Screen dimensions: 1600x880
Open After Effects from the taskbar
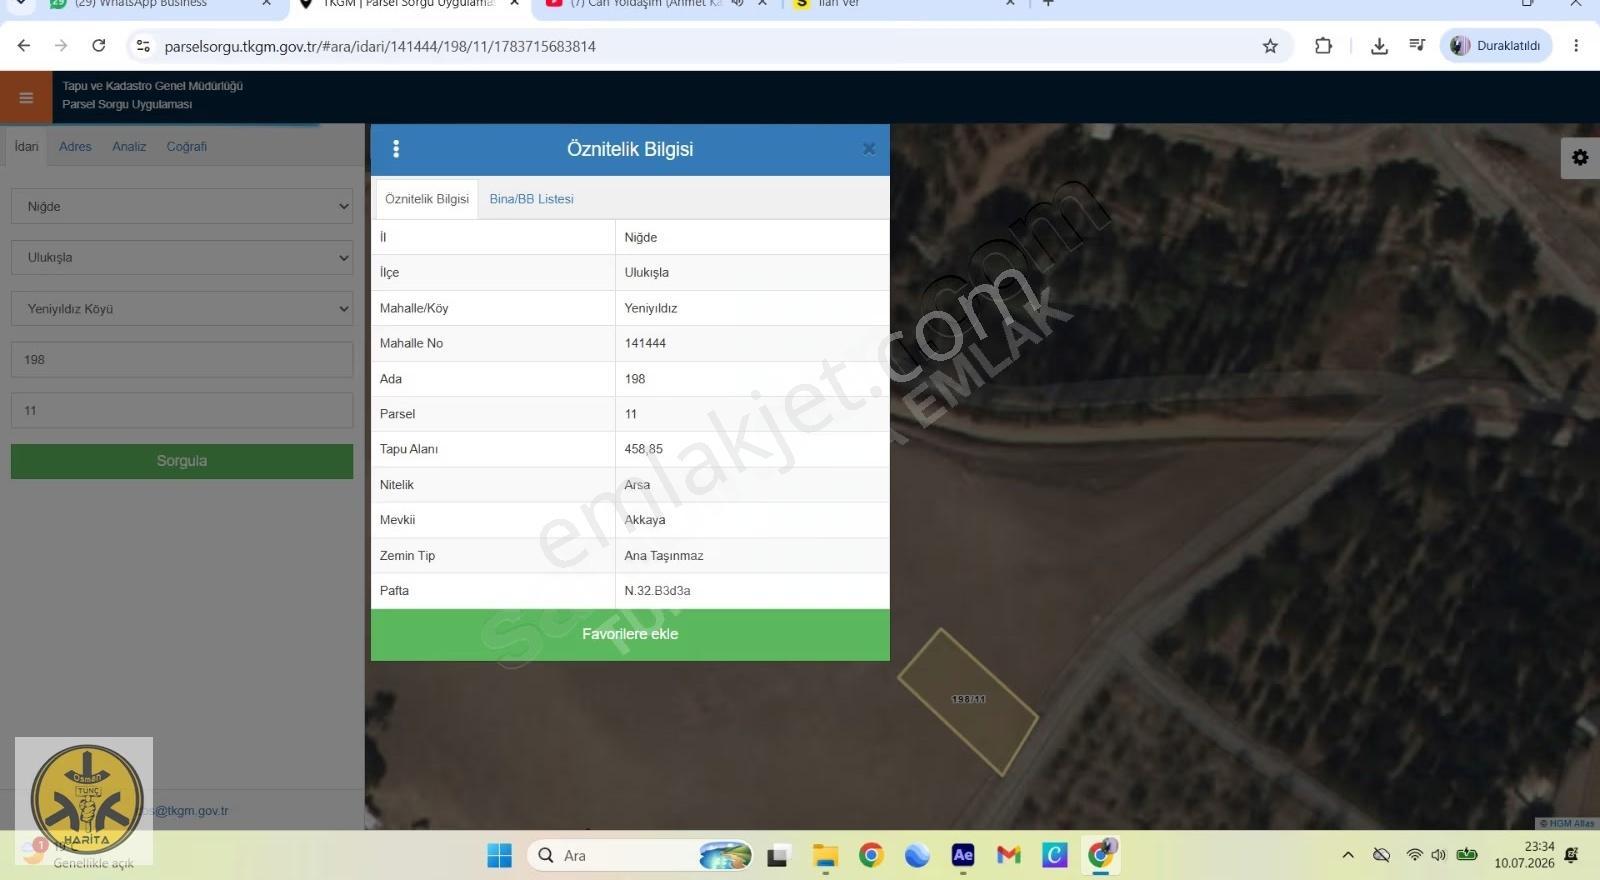pyautogui.click(x=963, y=855)
